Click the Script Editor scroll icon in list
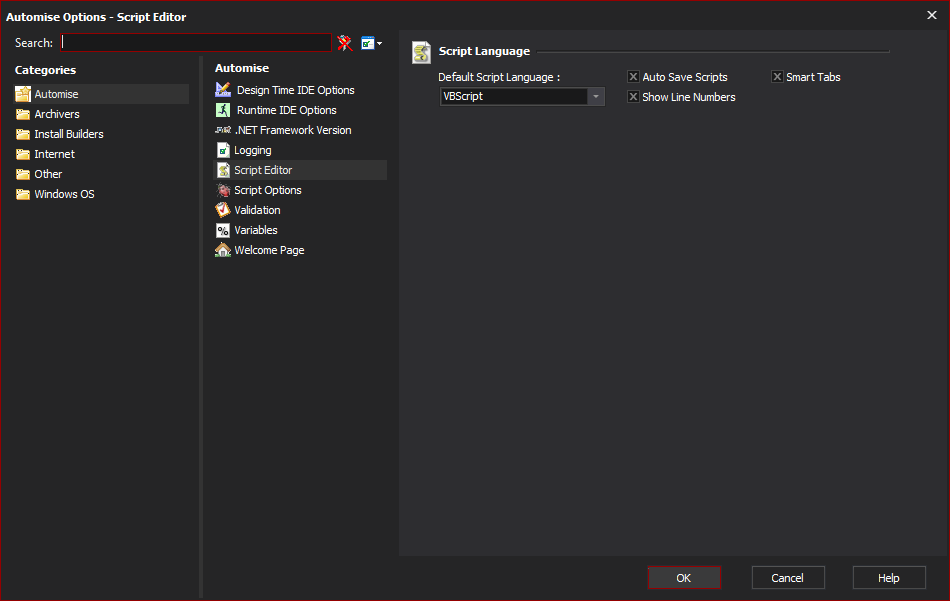 point(223,170)
